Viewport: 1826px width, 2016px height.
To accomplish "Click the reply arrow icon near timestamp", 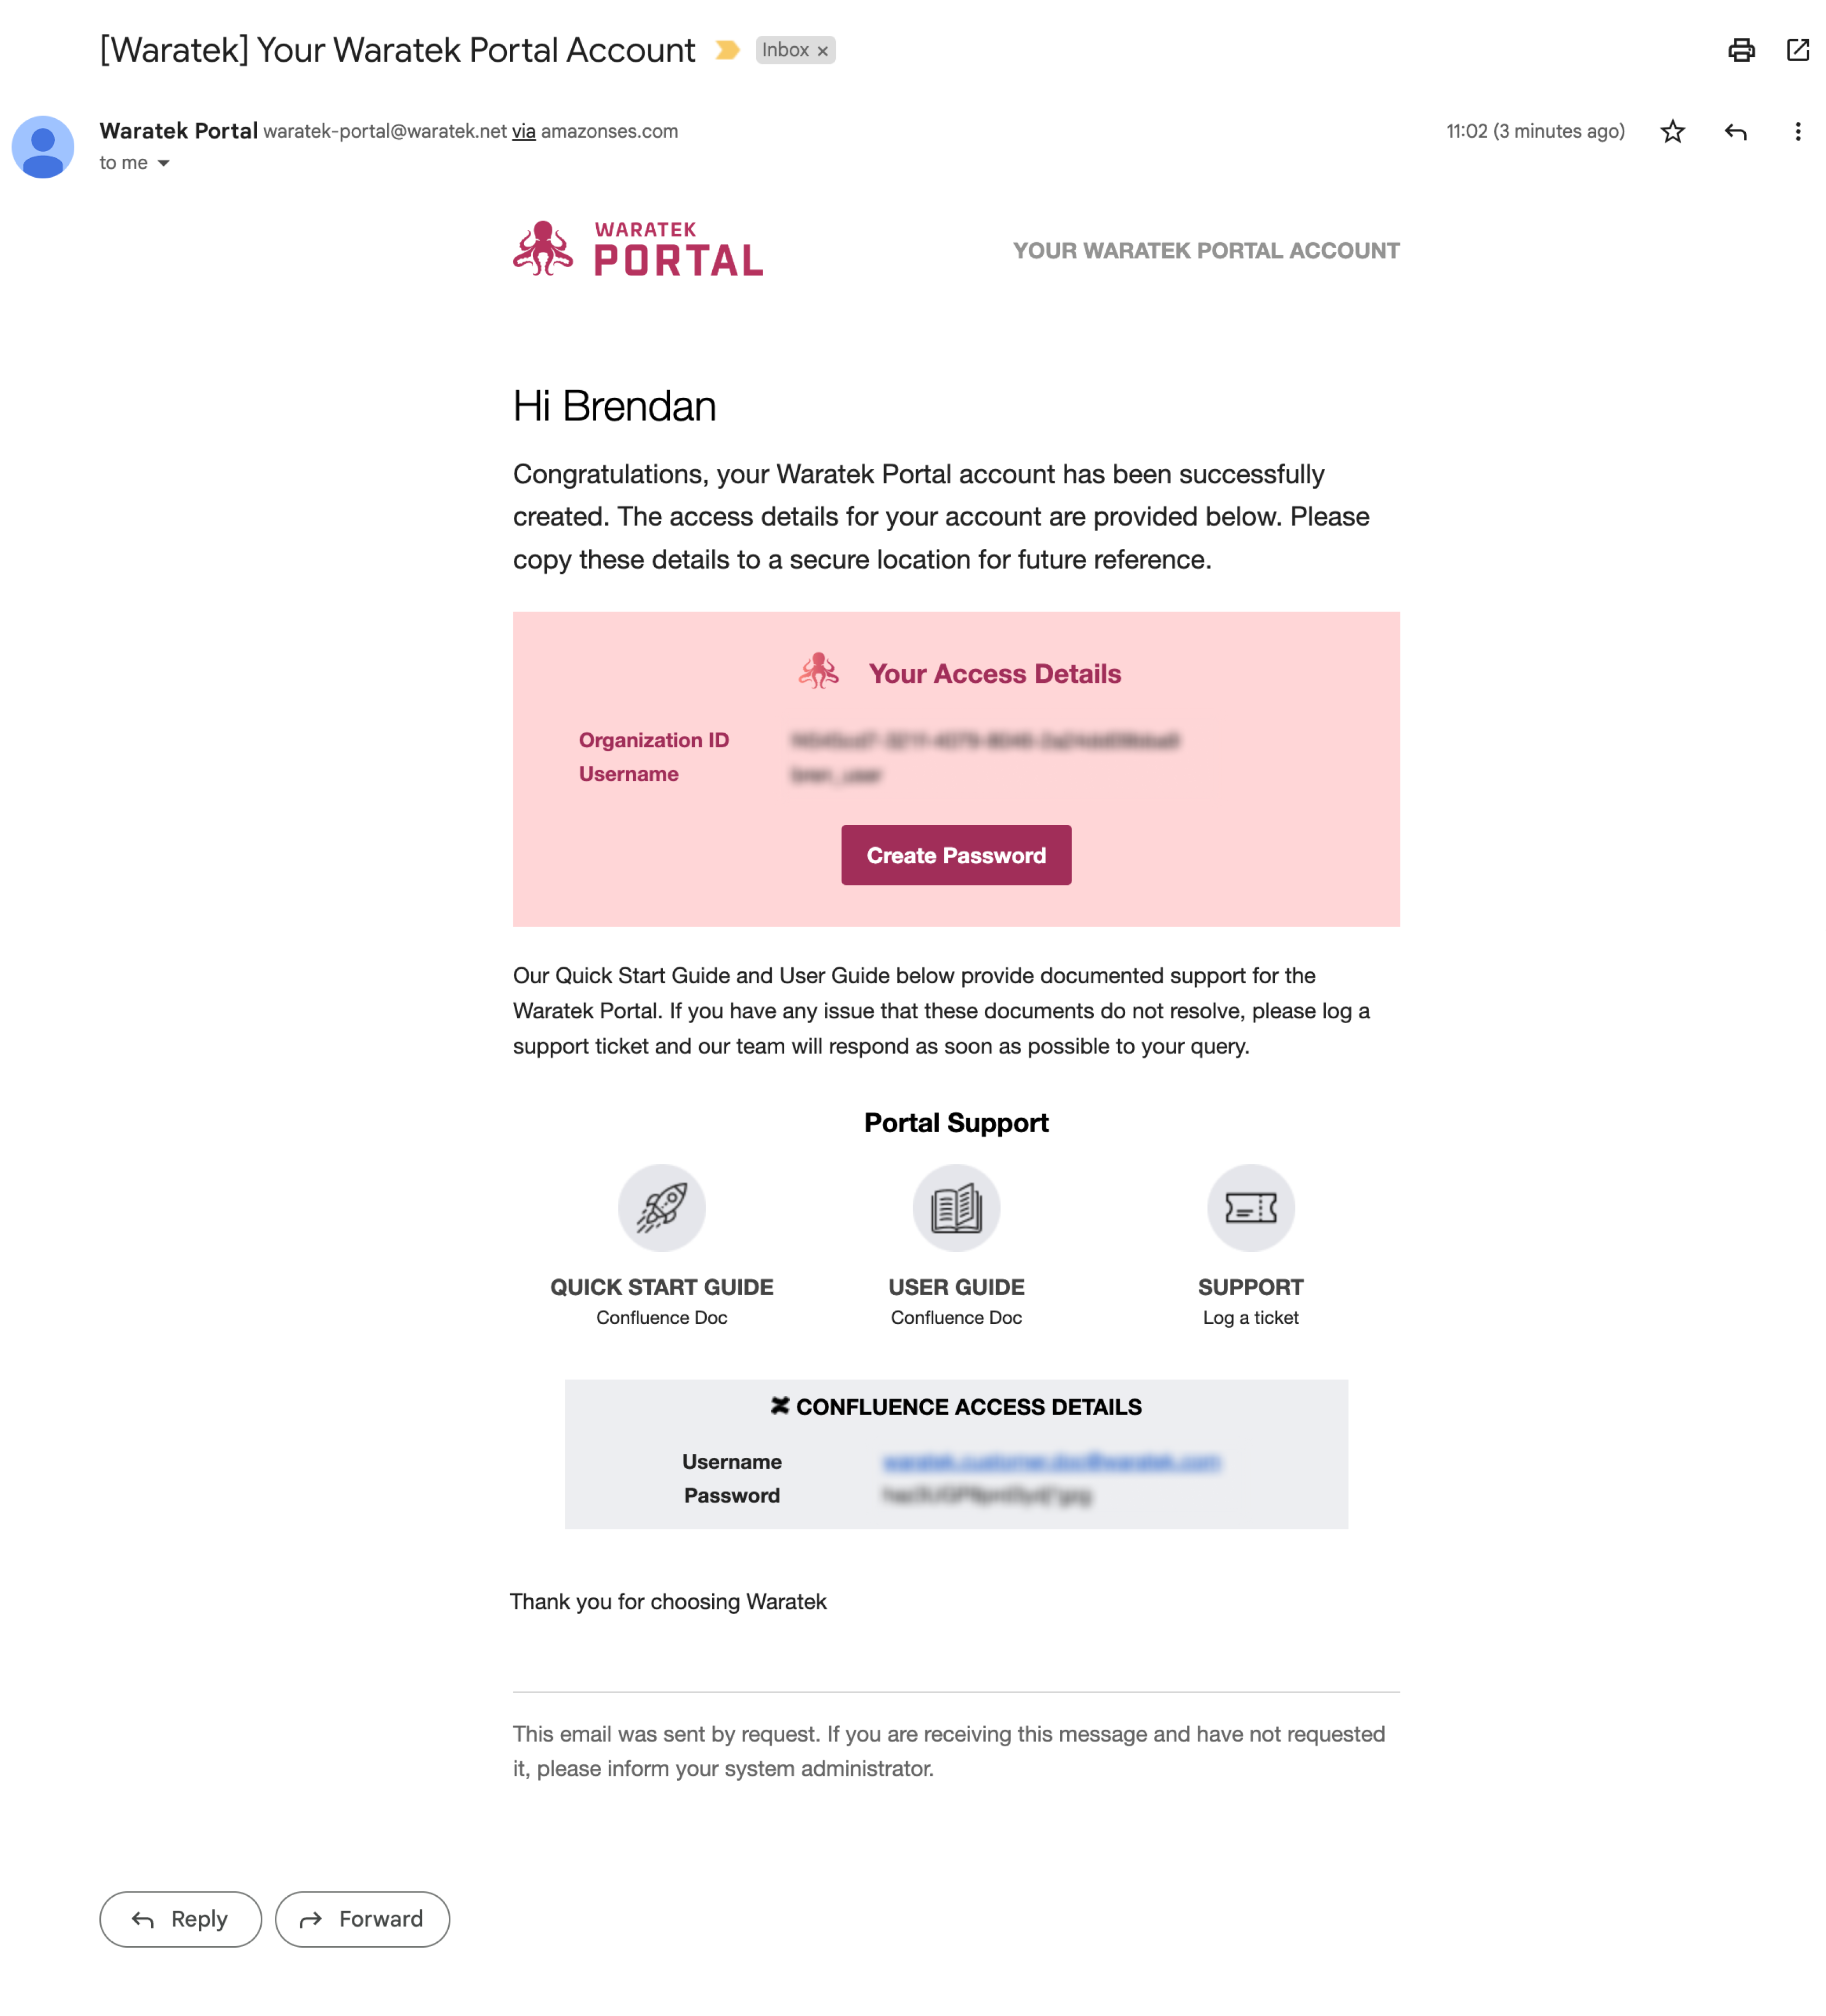I will [1735, 131].
